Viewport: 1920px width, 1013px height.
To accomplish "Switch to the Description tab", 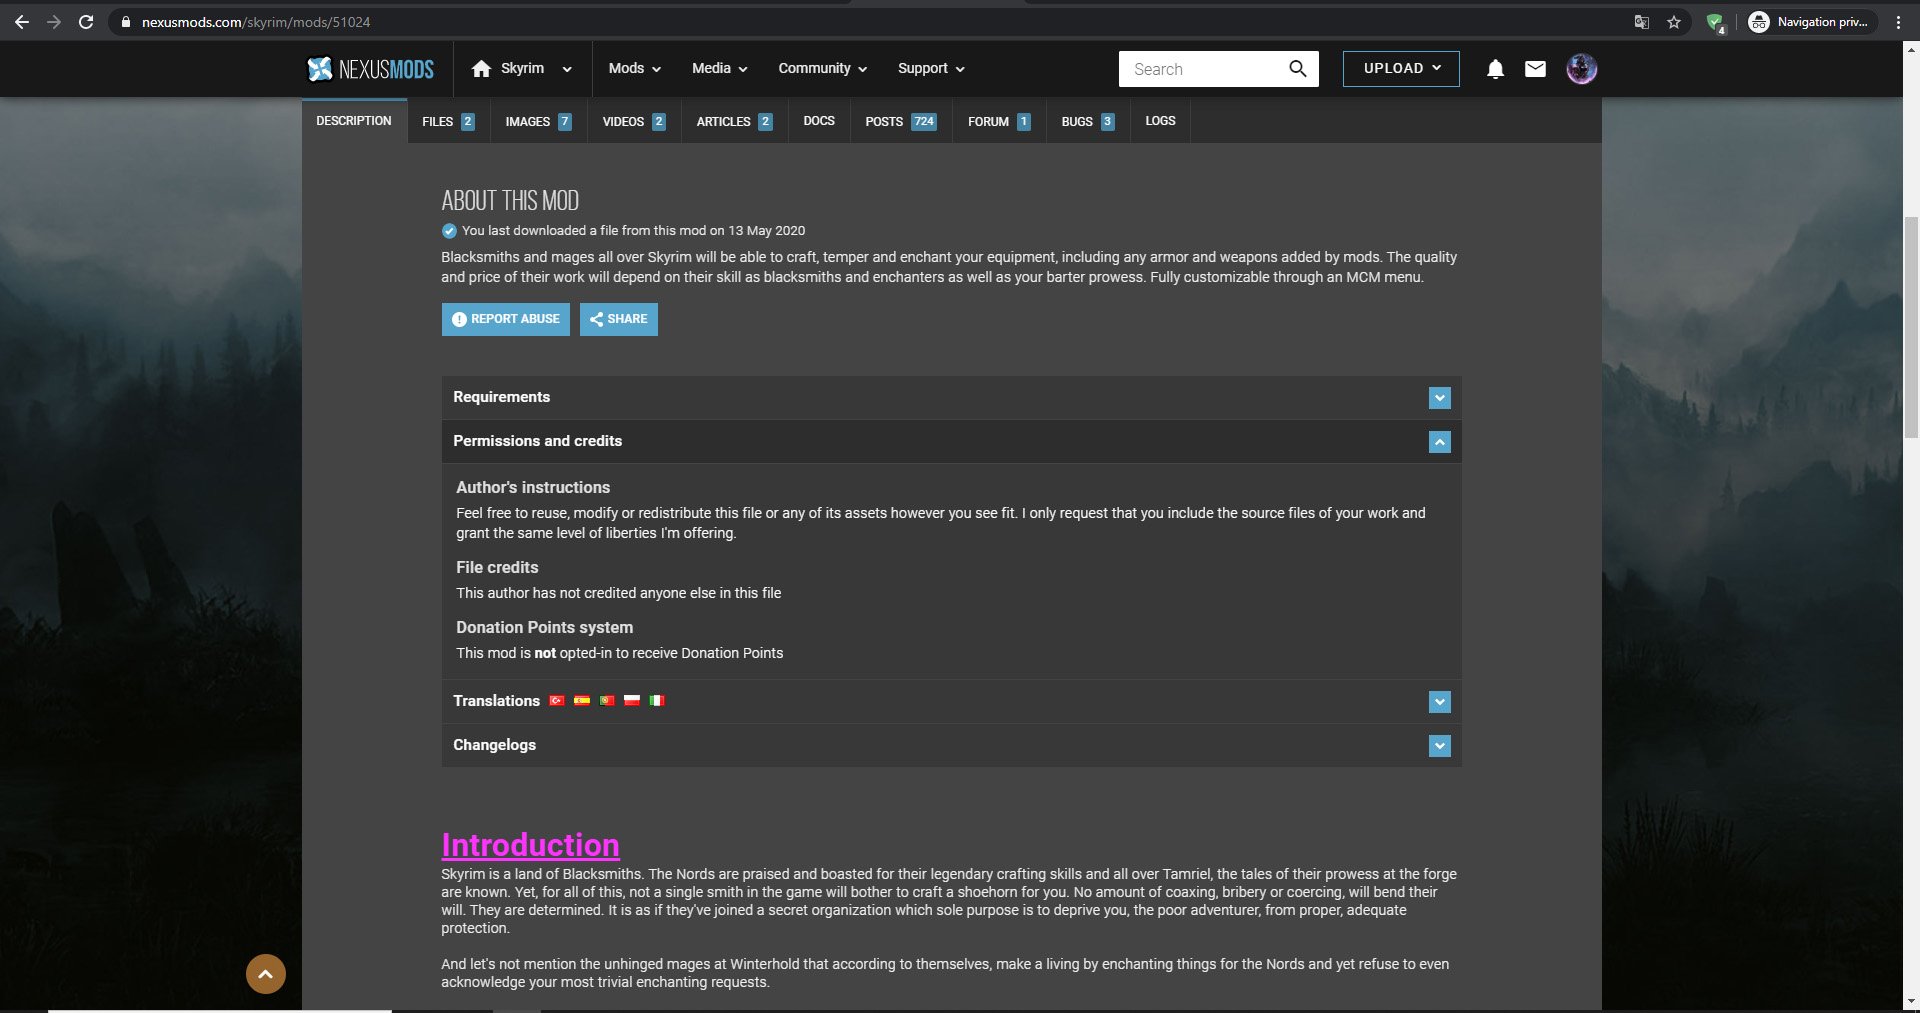I will [x=354, y=121].
